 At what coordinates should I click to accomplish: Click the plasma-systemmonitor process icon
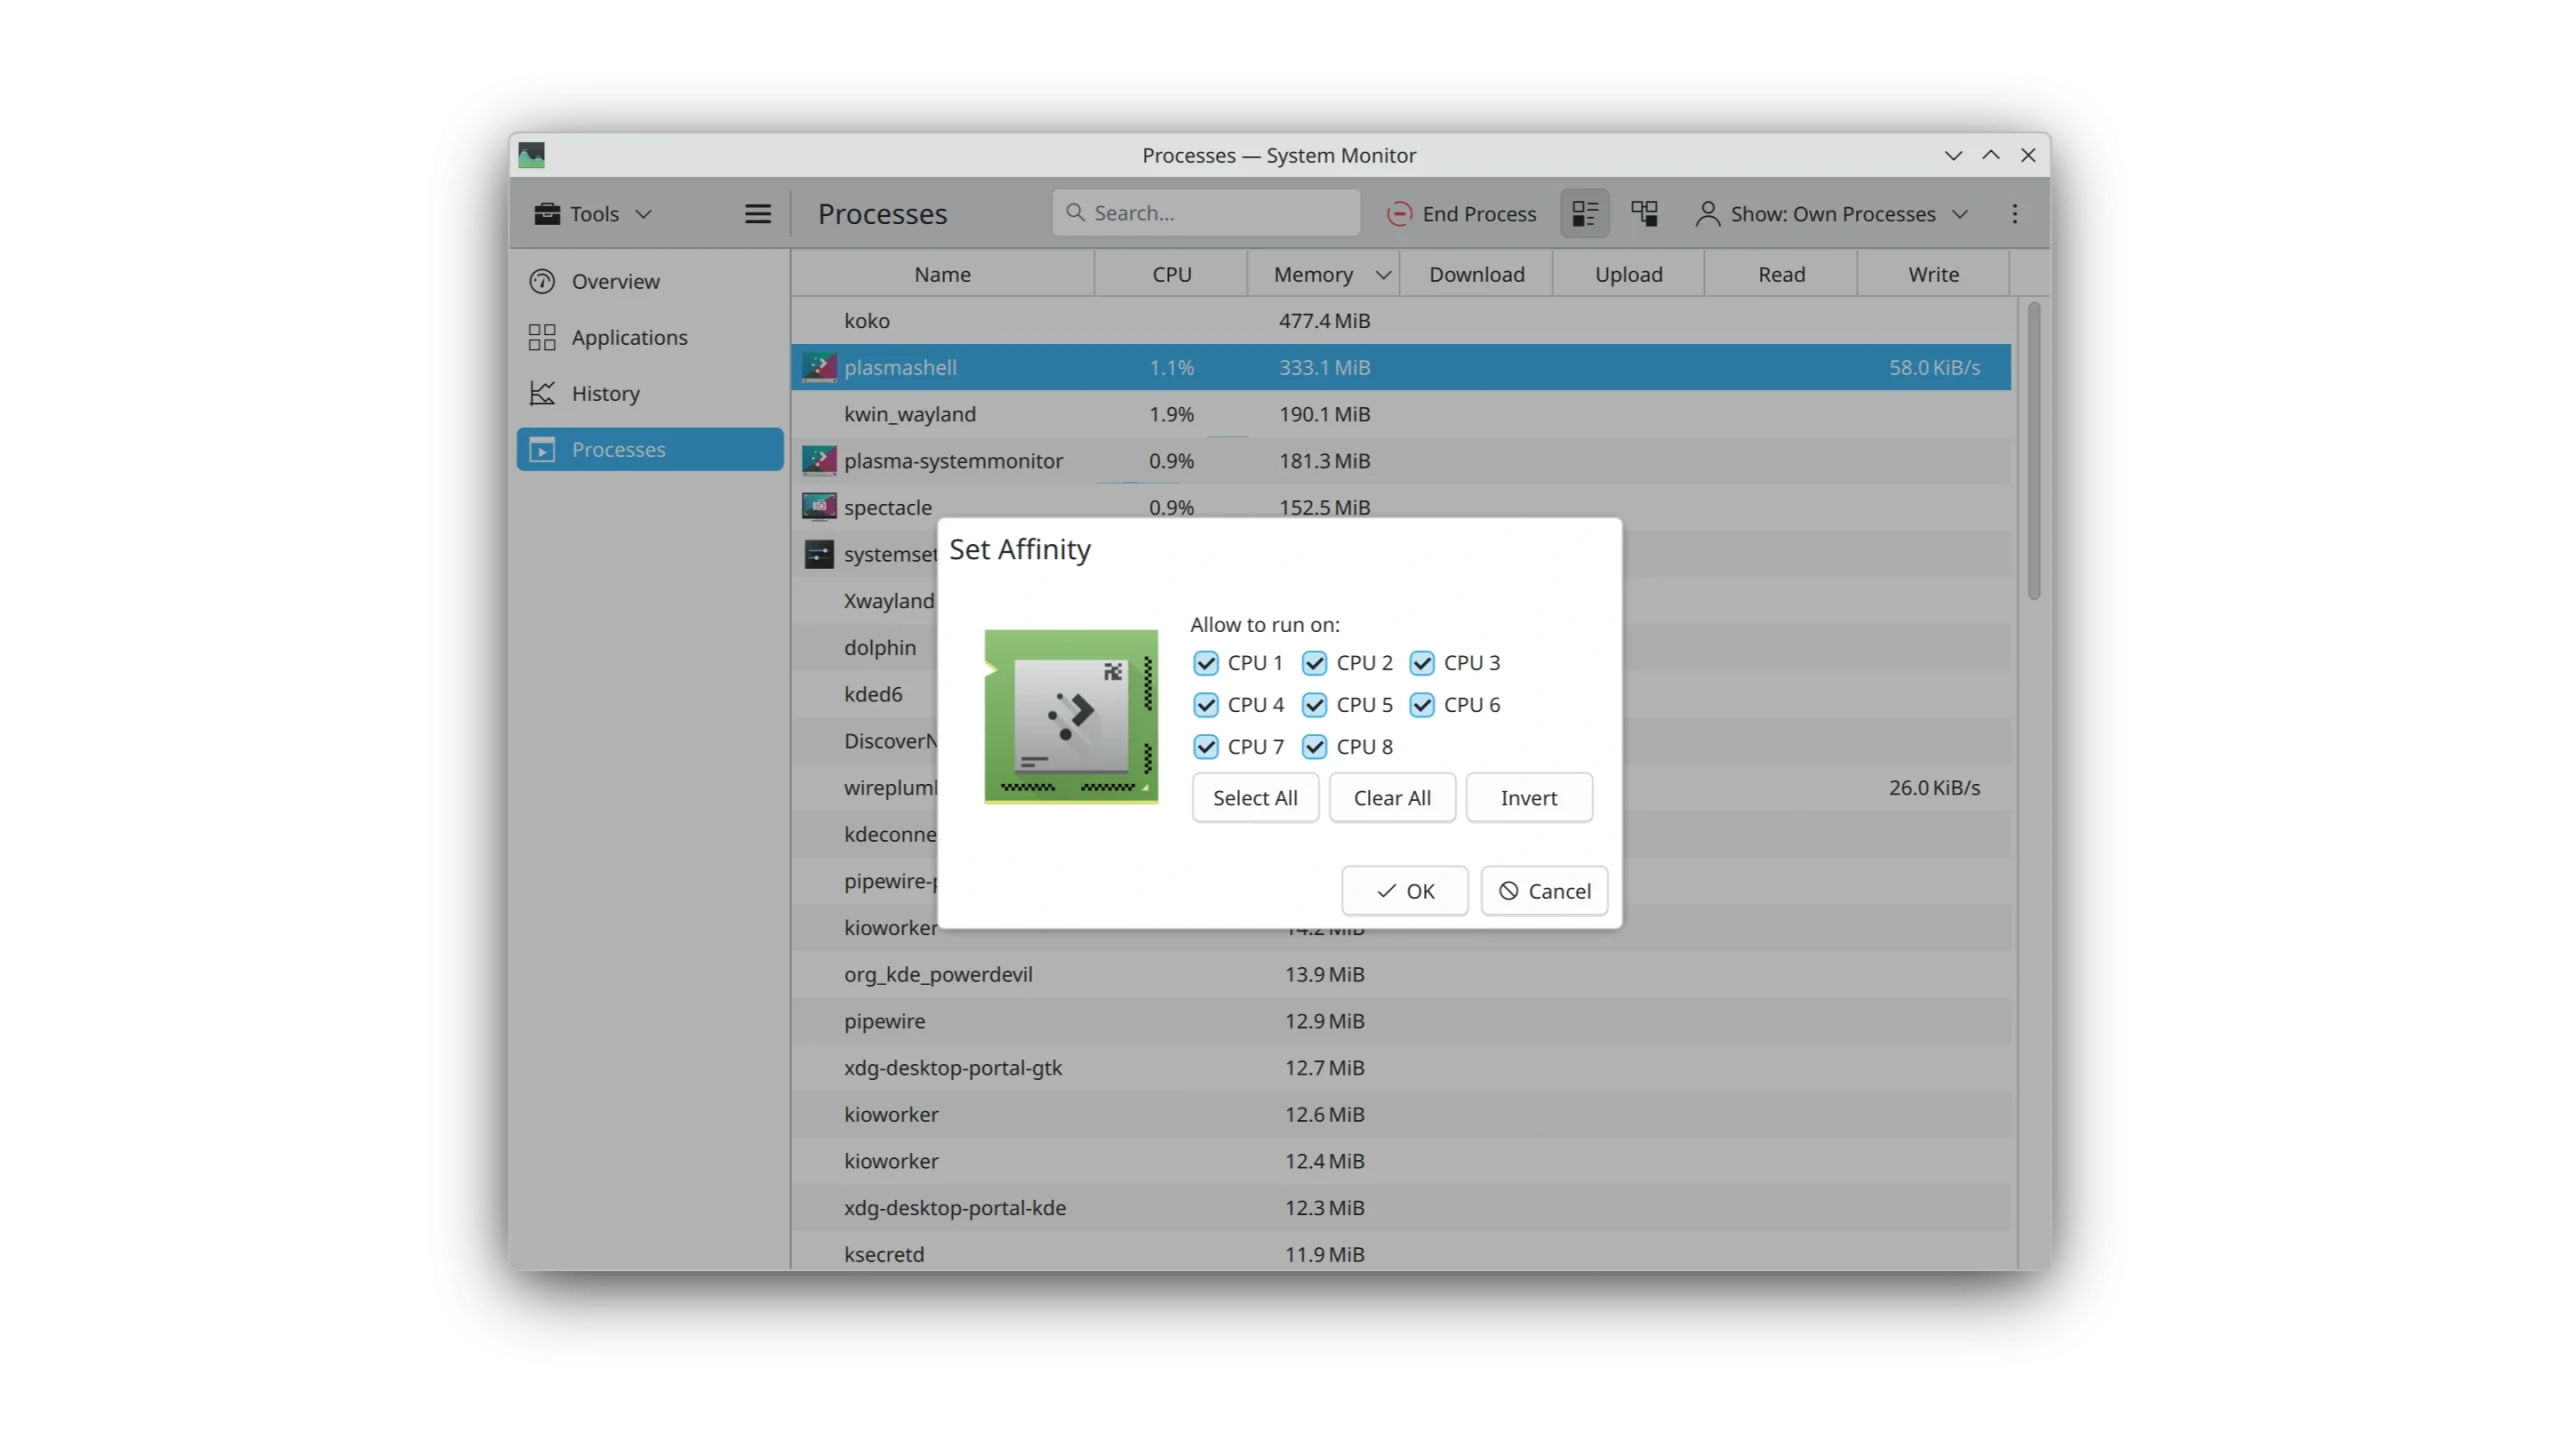point(819,461)
